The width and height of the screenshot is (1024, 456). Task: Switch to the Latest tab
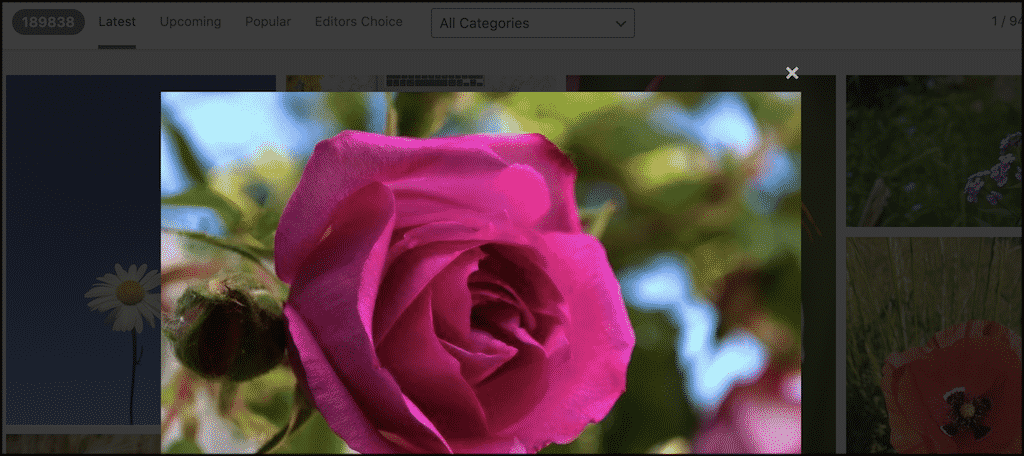pyautogui.click(x=117, y=22)
